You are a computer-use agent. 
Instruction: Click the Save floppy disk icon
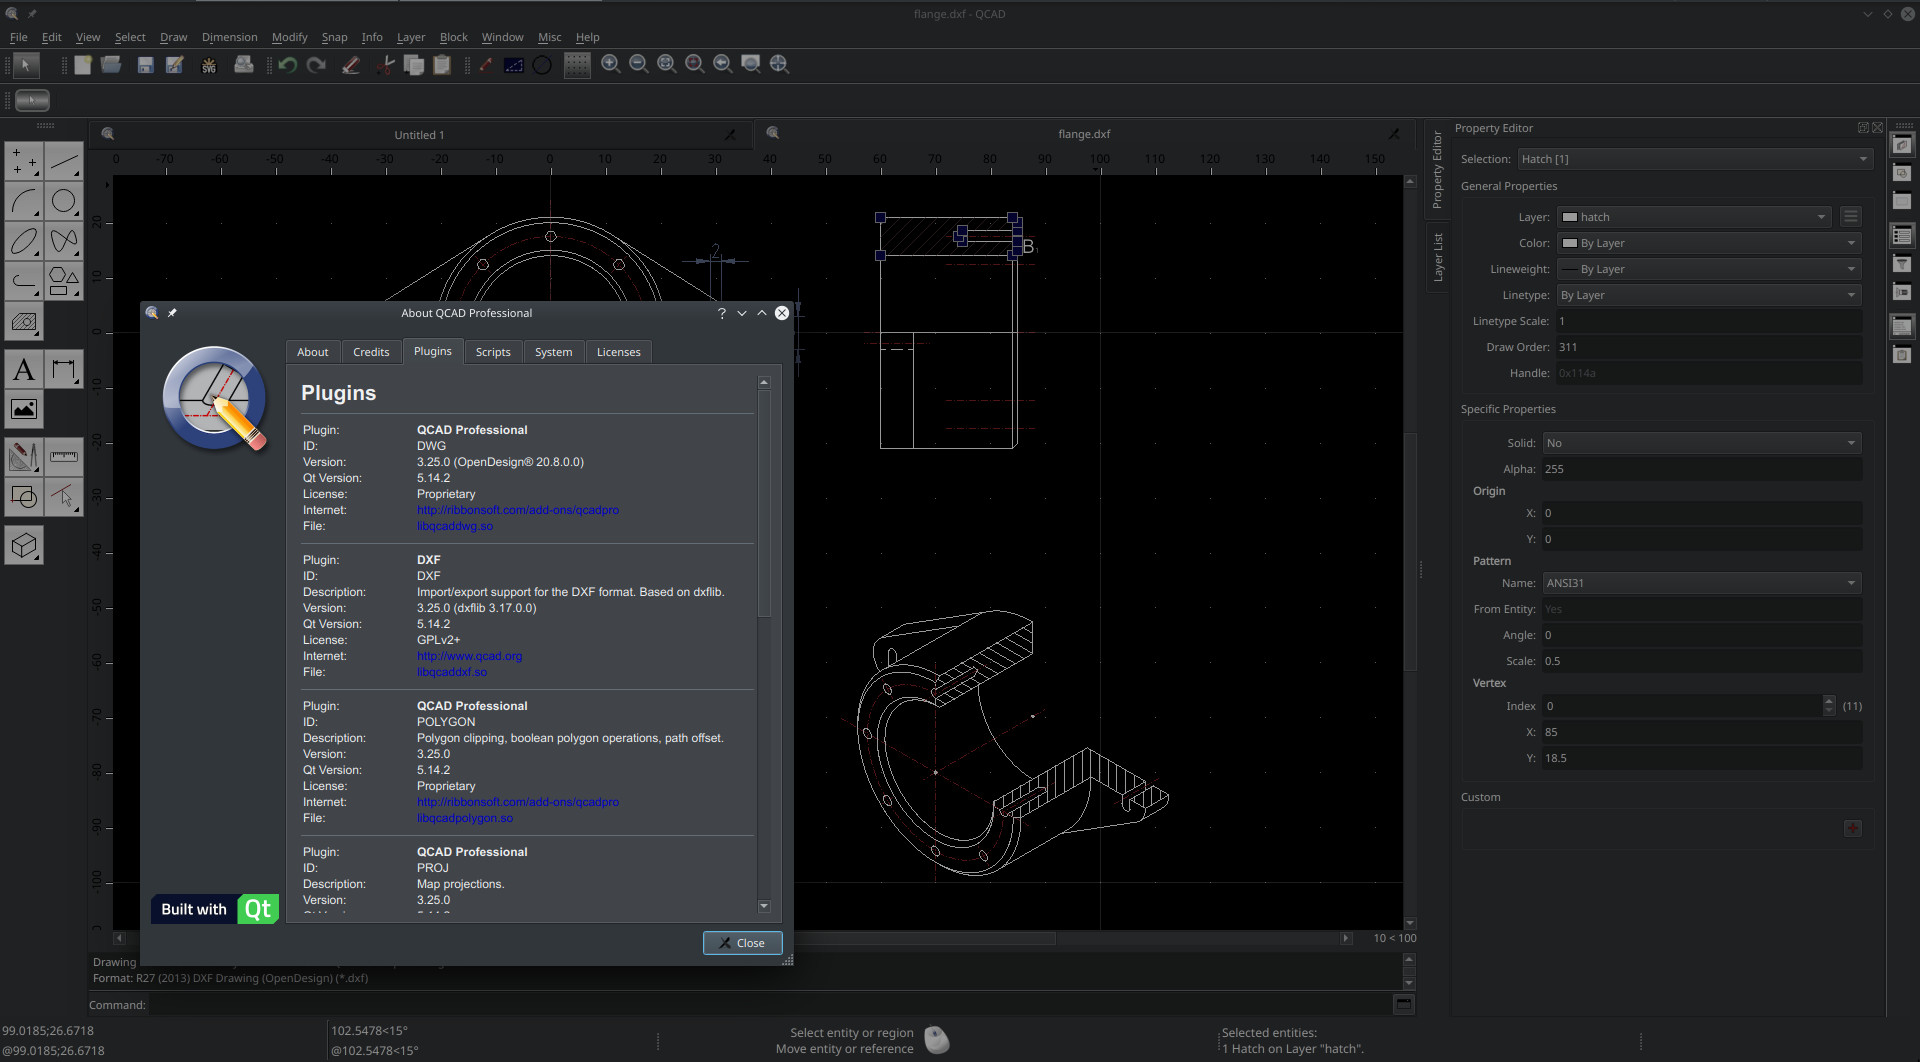point(145,65)
